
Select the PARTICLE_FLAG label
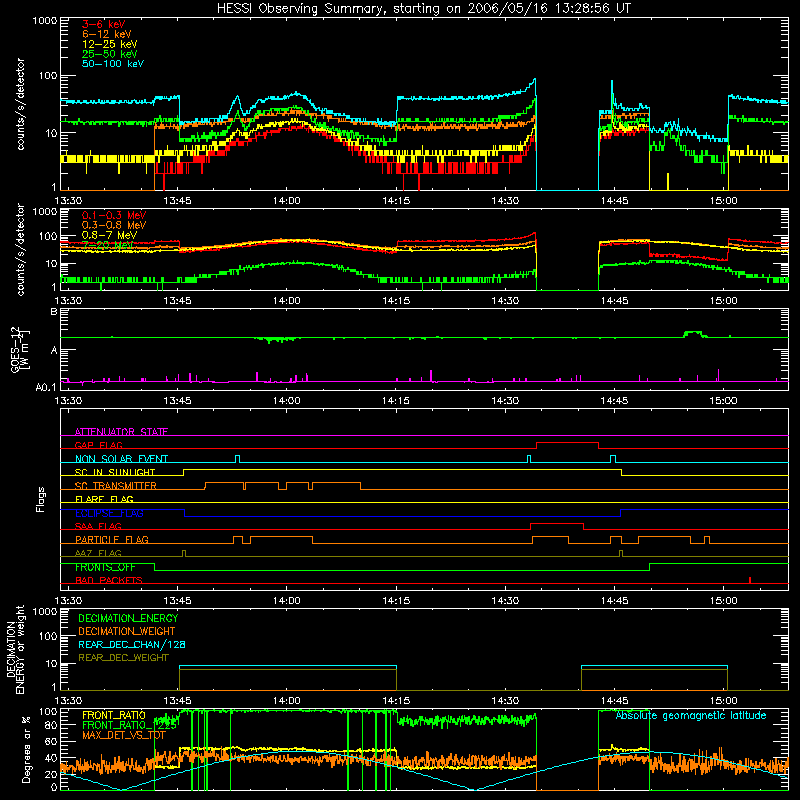112,540
